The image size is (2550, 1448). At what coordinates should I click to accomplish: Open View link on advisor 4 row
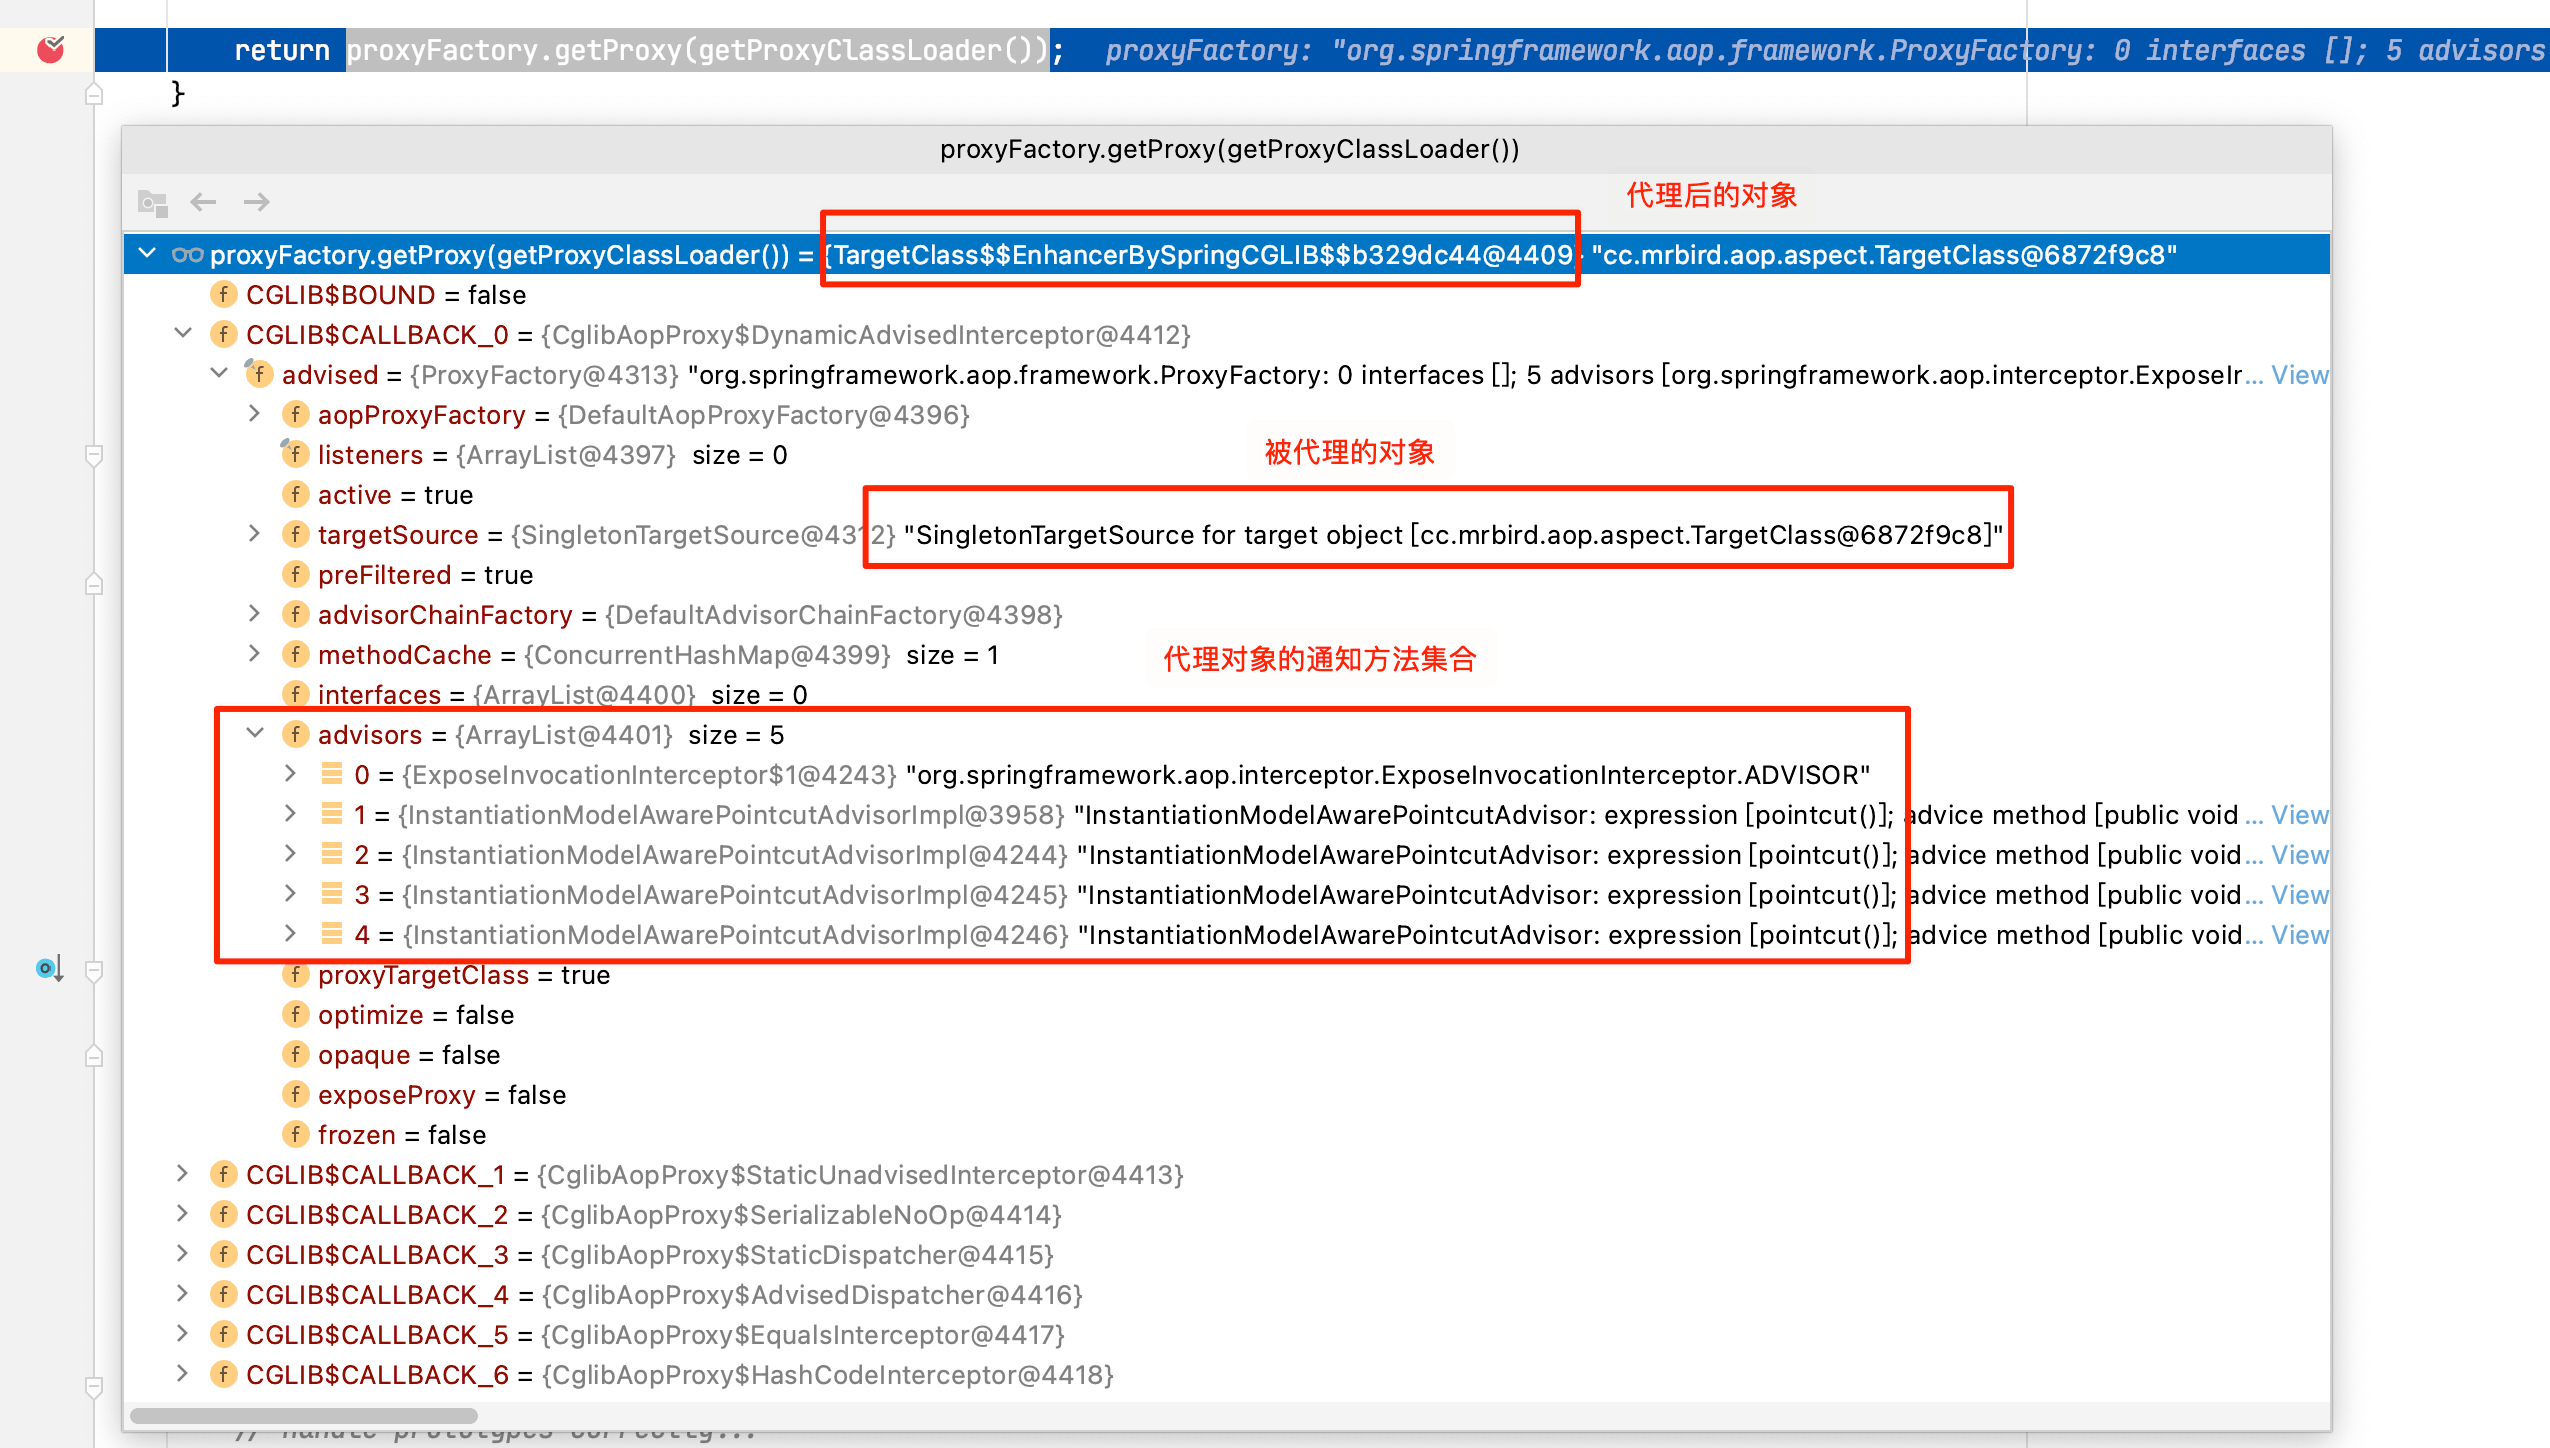pos(2299,935)
